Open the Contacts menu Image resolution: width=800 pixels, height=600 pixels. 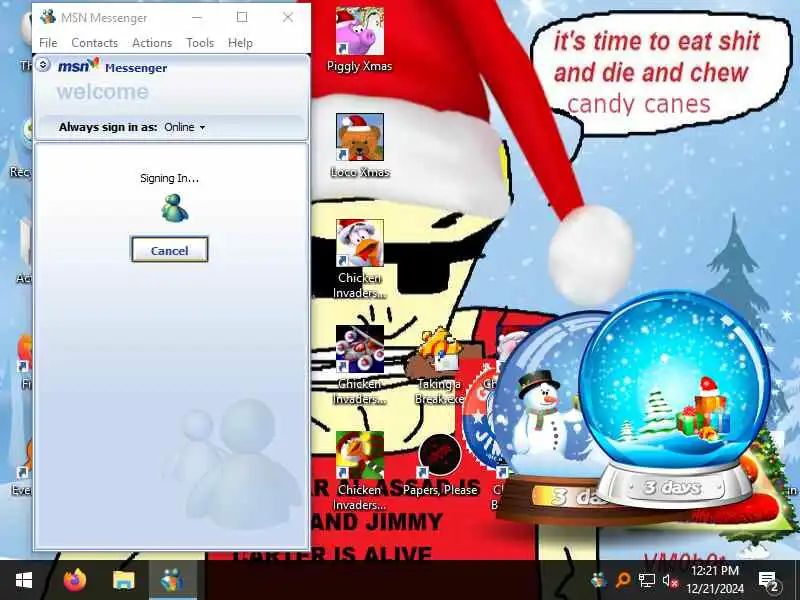(x=94, y=43)
